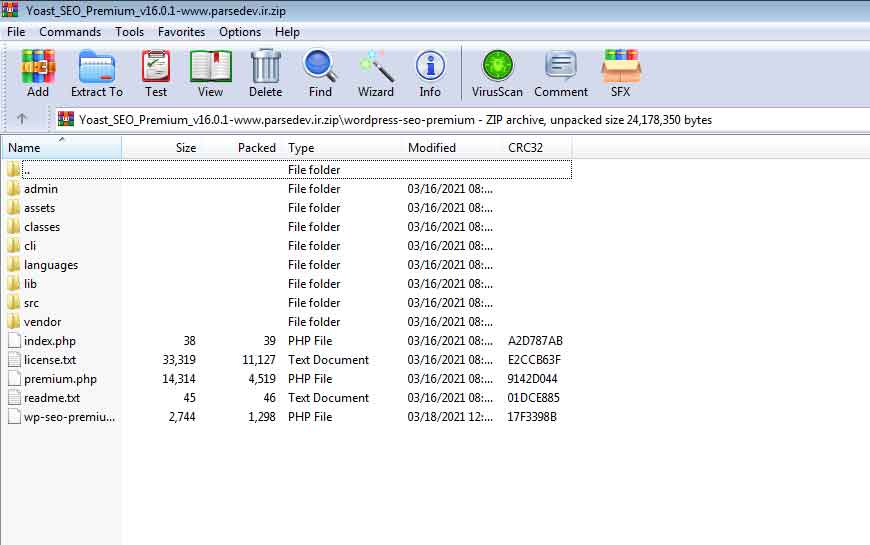
Task: Select file name readme.txt
Action: [52, 398]
